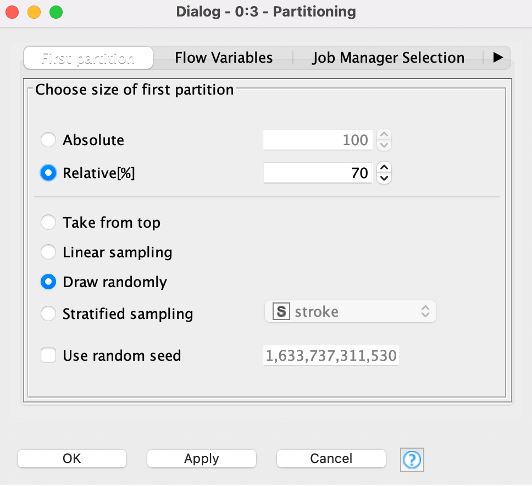Minimize the dialog with yellow button
Image resolution: width=532 pixels, height=486 pixels.
[x=34, y=12]
